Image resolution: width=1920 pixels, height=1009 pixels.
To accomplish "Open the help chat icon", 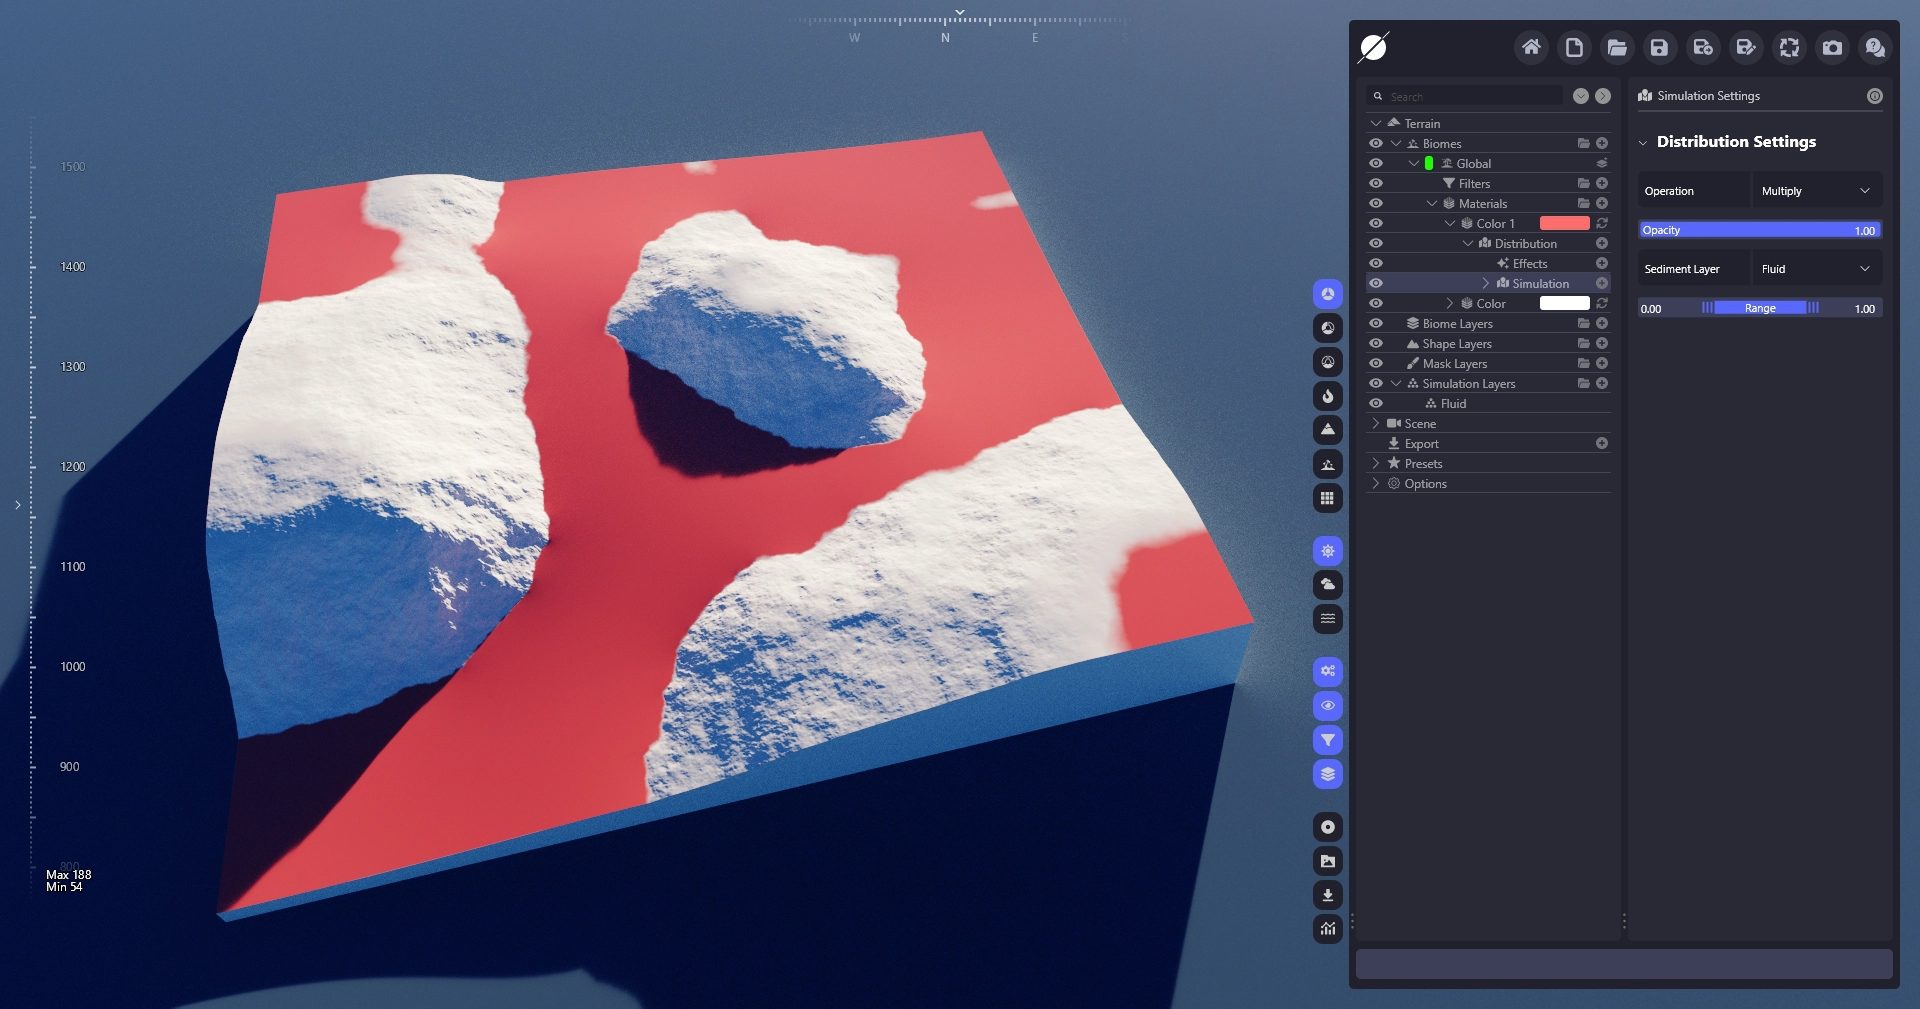I will [1875, 47].
